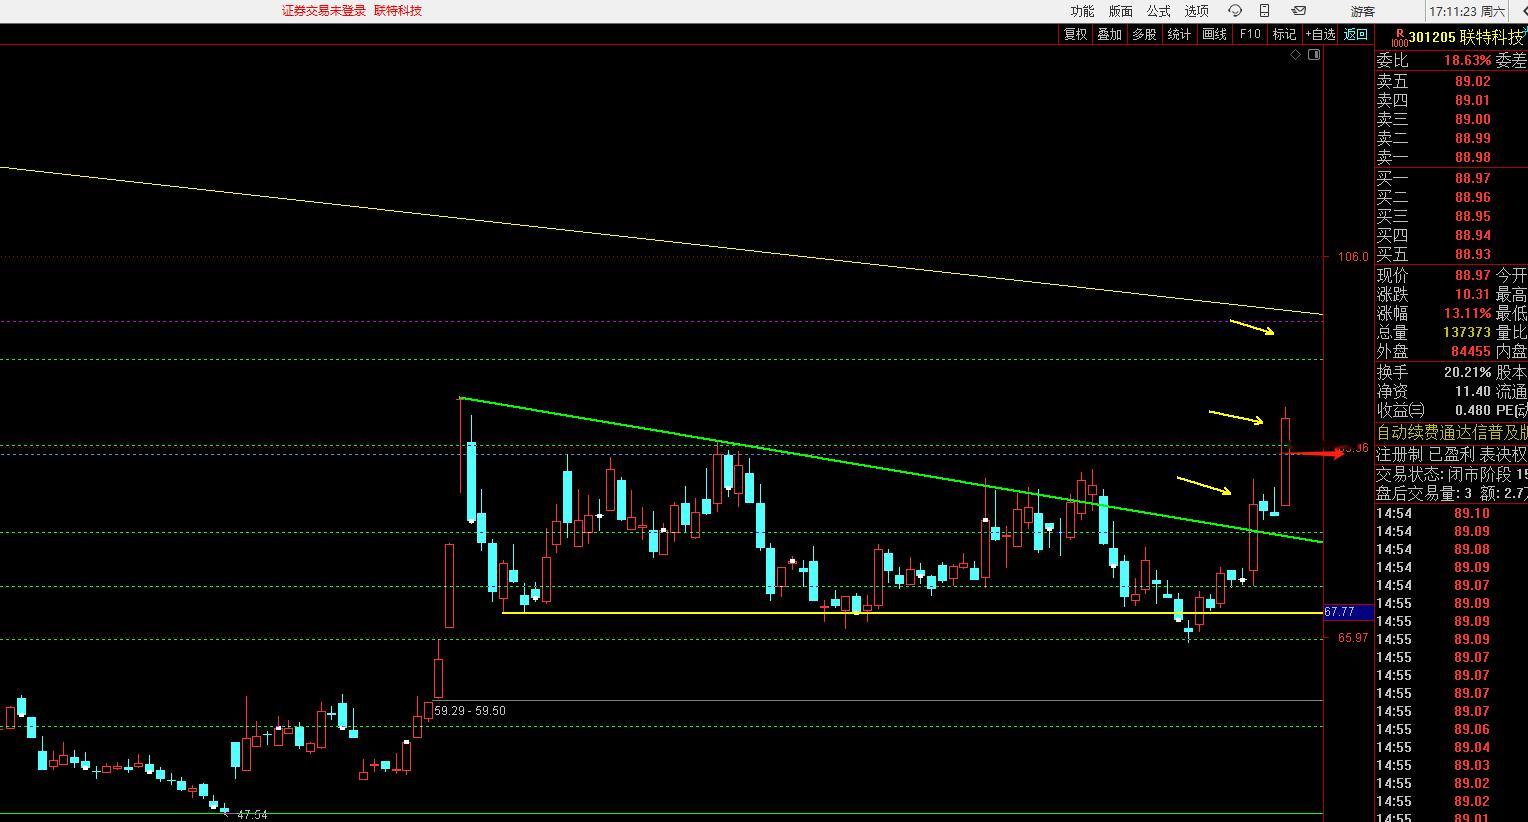This screenshot has width=1528, height=822.
Task: Select the 买四 price 88.94
Action: coord(1472,235)
